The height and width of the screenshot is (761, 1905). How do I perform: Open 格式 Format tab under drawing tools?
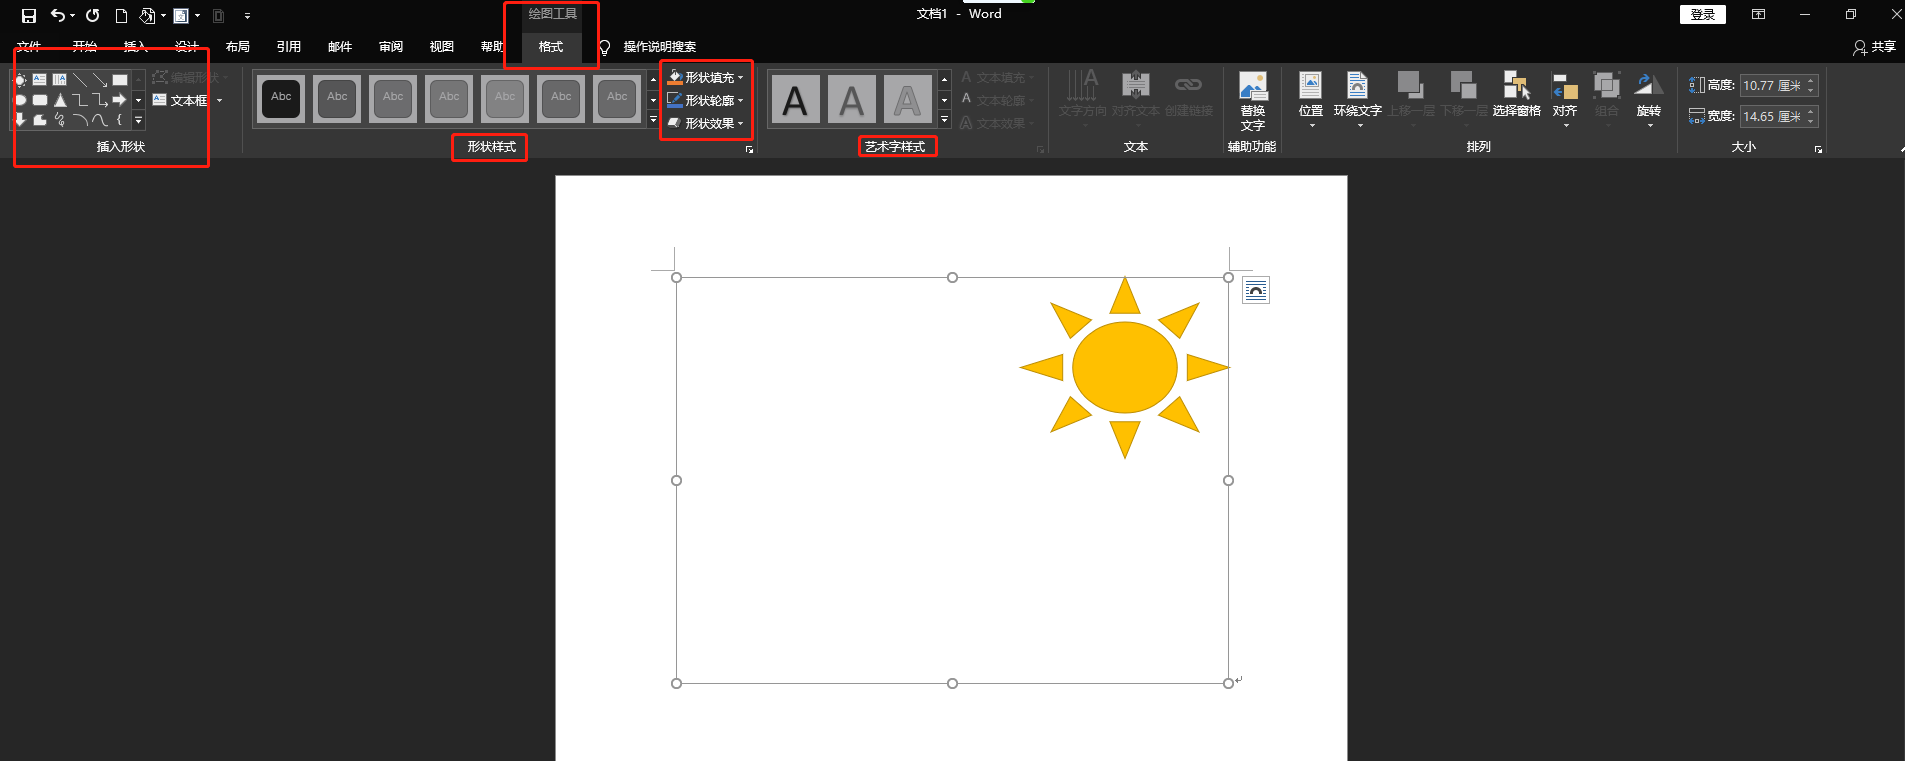tap(551, 47)
